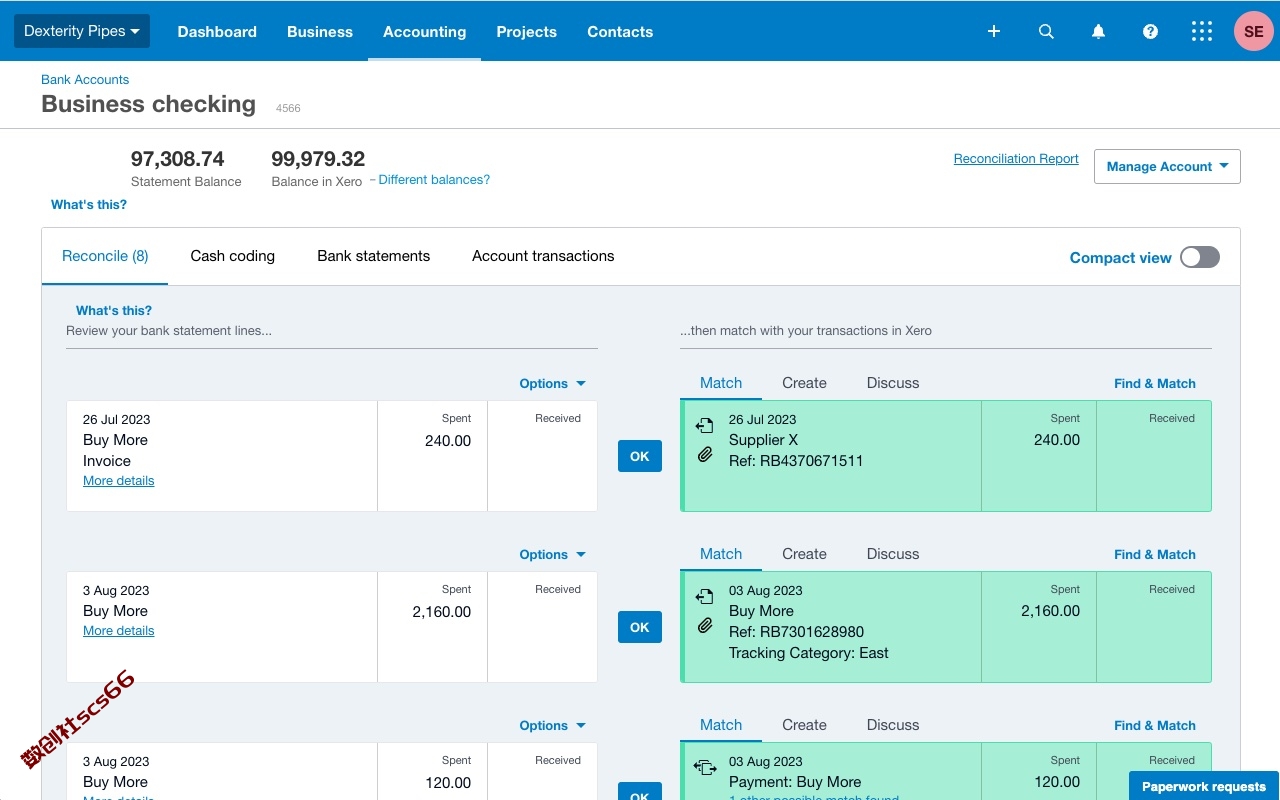Screen dimensions: 1280x800
Task: Switch to the Account transactions tab
Action: (x=543, y=256)
